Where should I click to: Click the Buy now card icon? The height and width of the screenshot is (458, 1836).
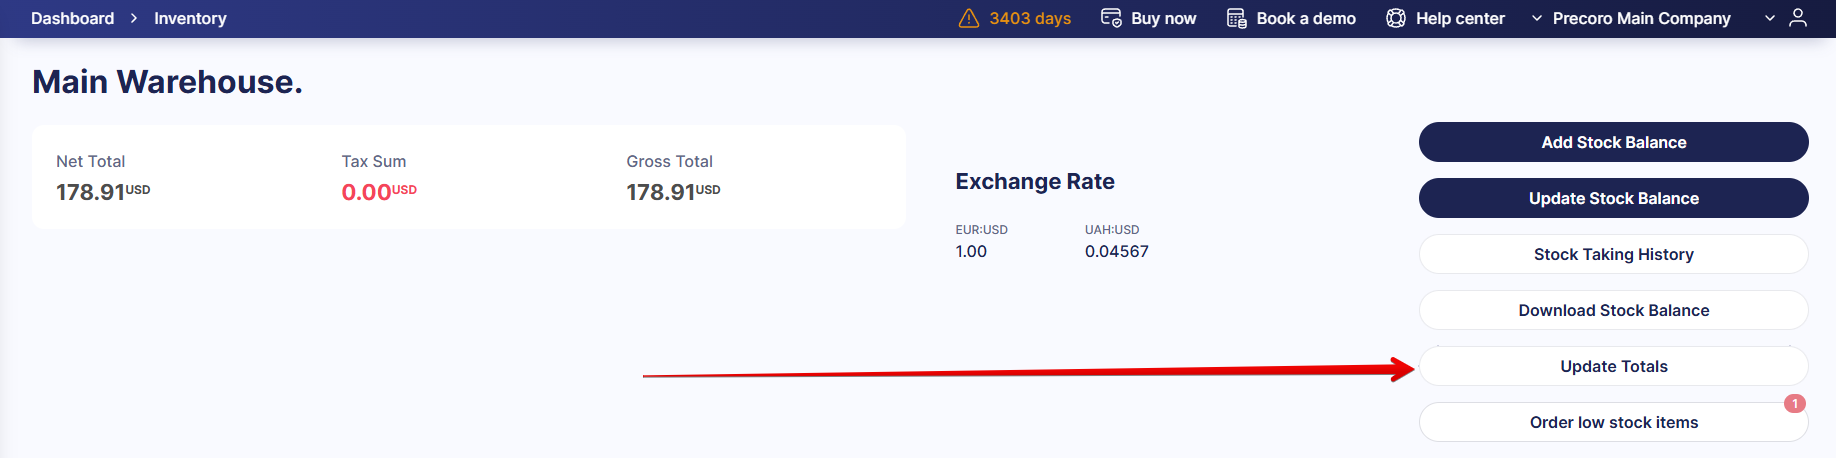click(x=1111, y=18)
